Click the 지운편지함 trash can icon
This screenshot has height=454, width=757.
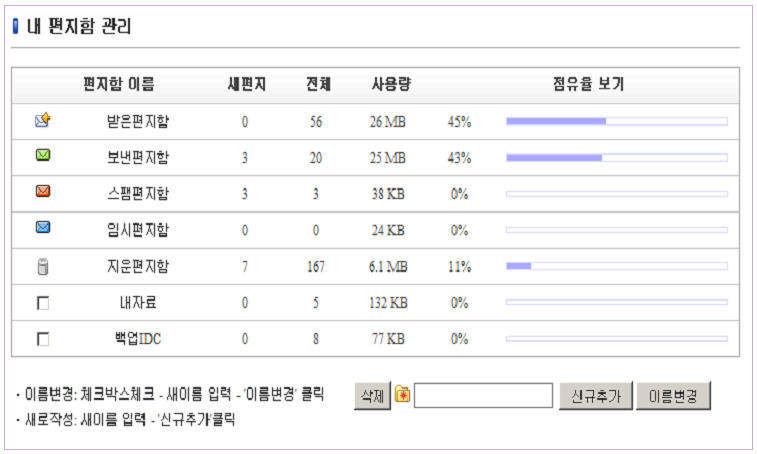pyautogui.click(x=42, y=266)
